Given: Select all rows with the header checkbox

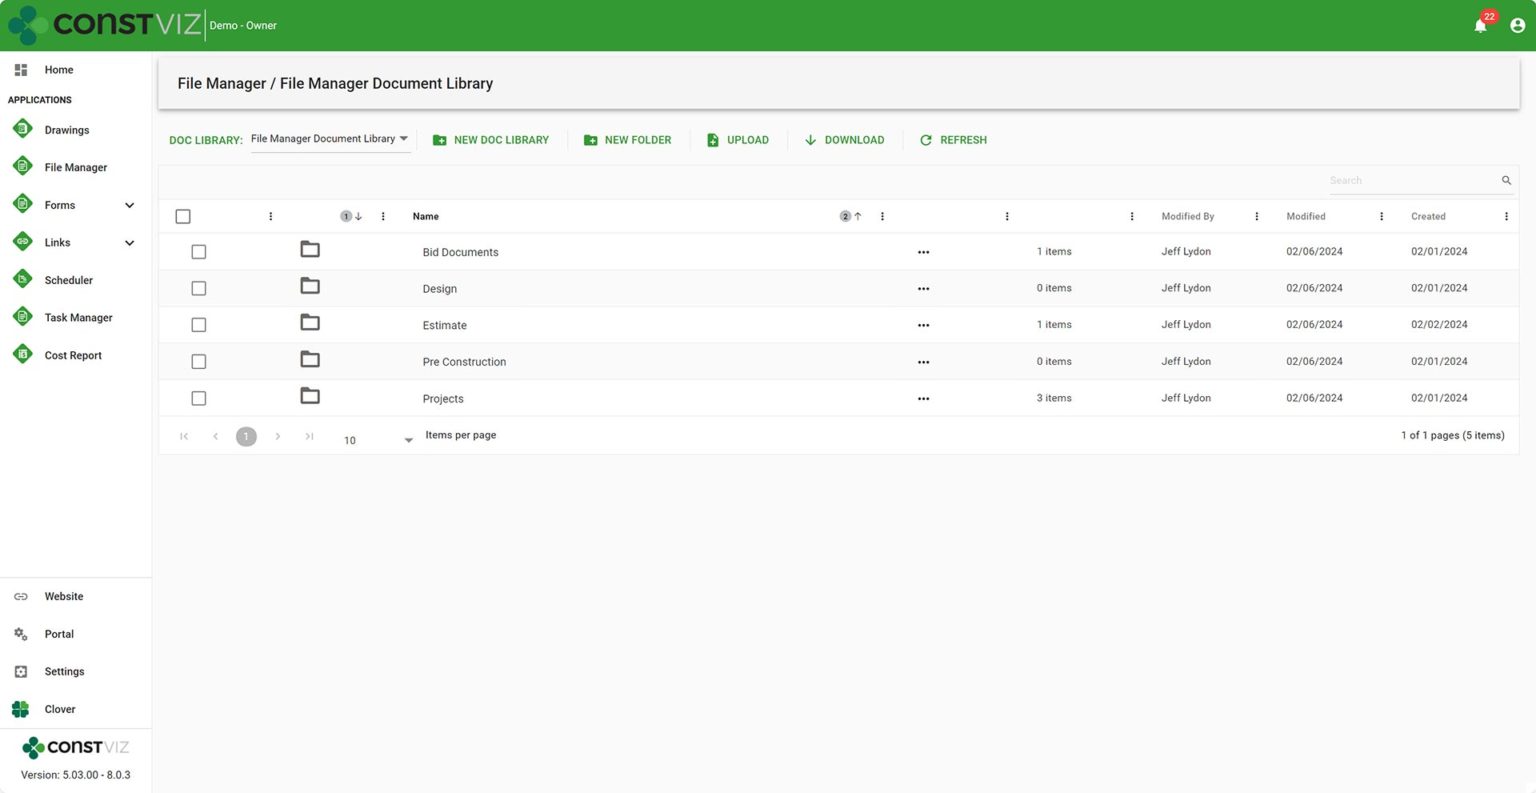Looking at the screenshot, I should tap(183, 215).
